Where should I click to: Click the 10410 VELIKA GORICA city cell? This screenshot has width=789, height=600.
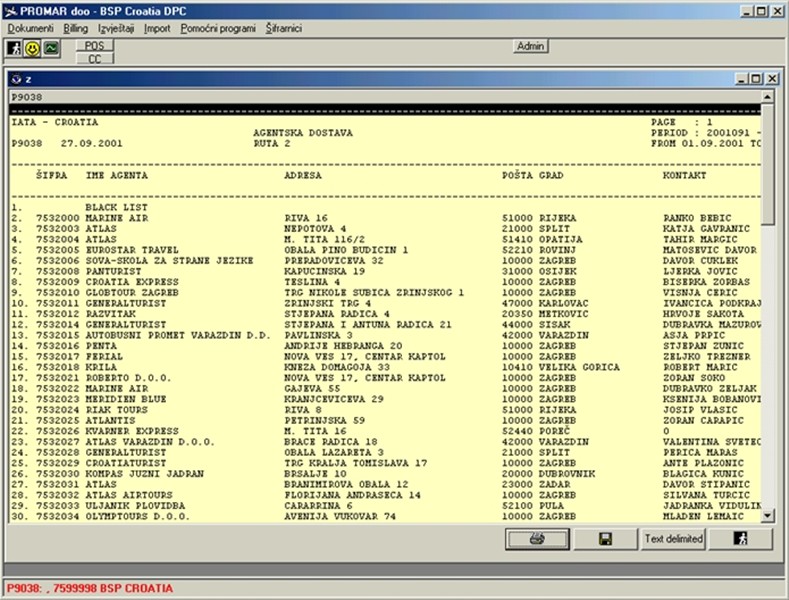coord(561,367)
